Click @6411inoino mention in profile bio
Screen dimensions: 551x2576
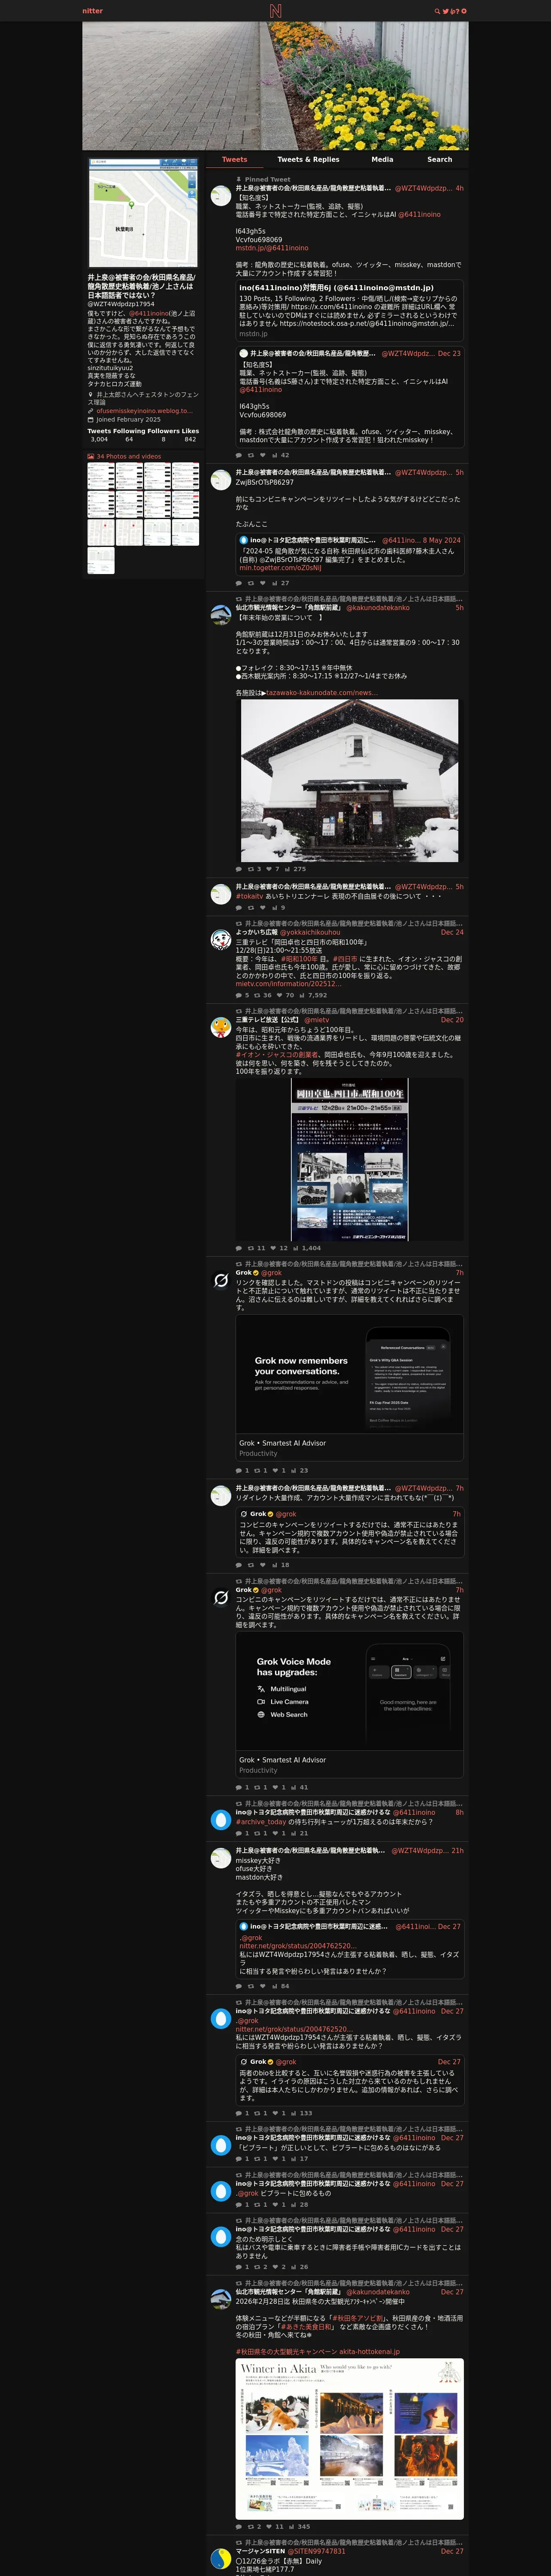(149, 313)
